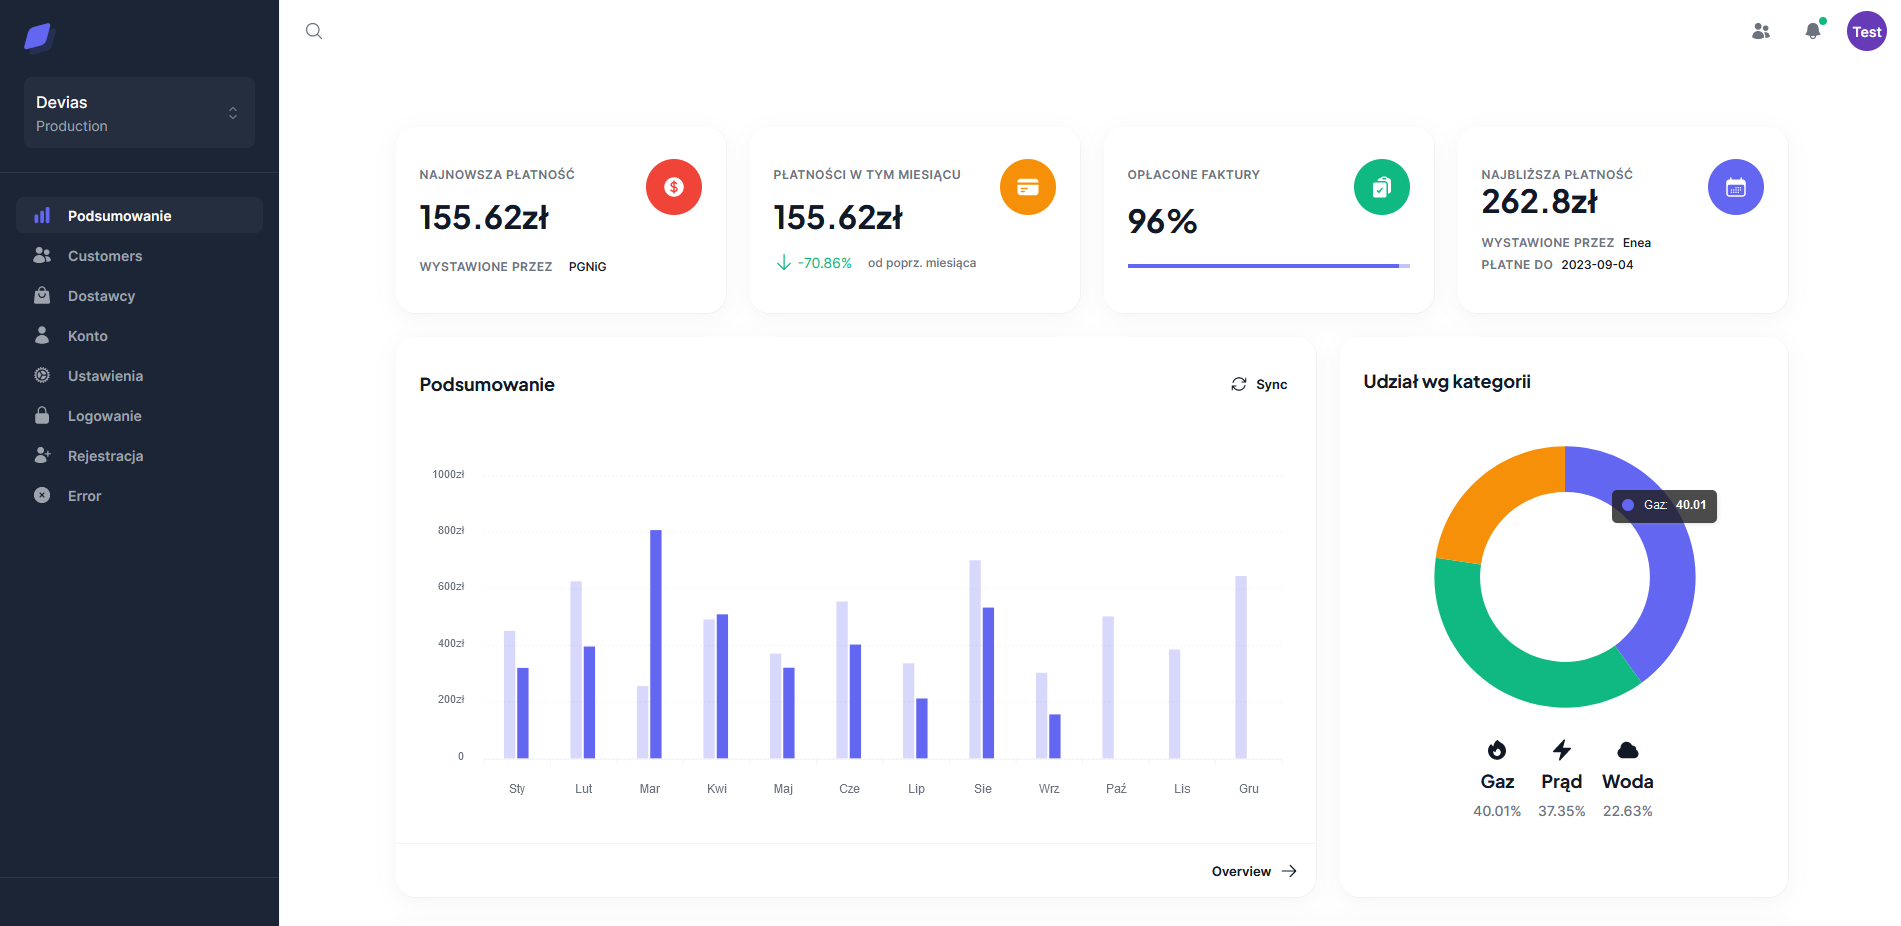Click the Devias logo icon

(x=38, y=37)
